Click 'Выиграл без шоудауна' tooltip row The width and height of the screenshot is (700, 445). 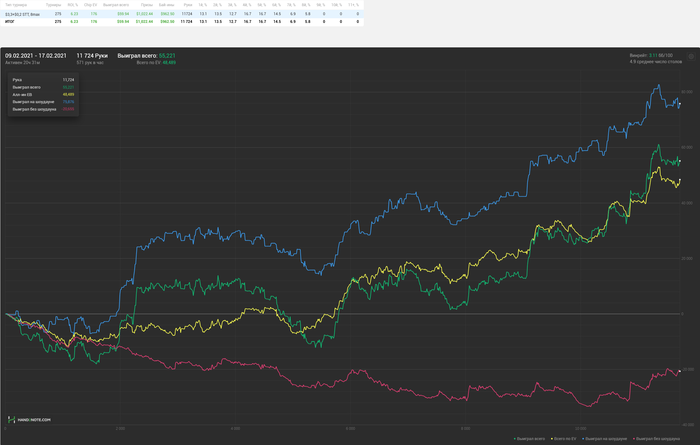click(43, 109)
